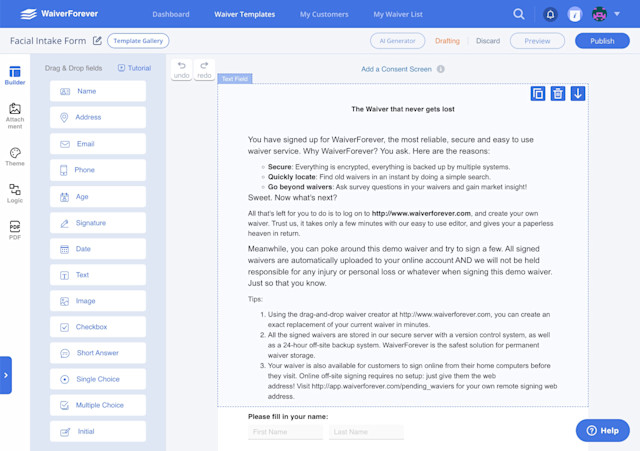640x451 pixels.
Task: Click the info circle icon in header
Action: coord(574,15)
